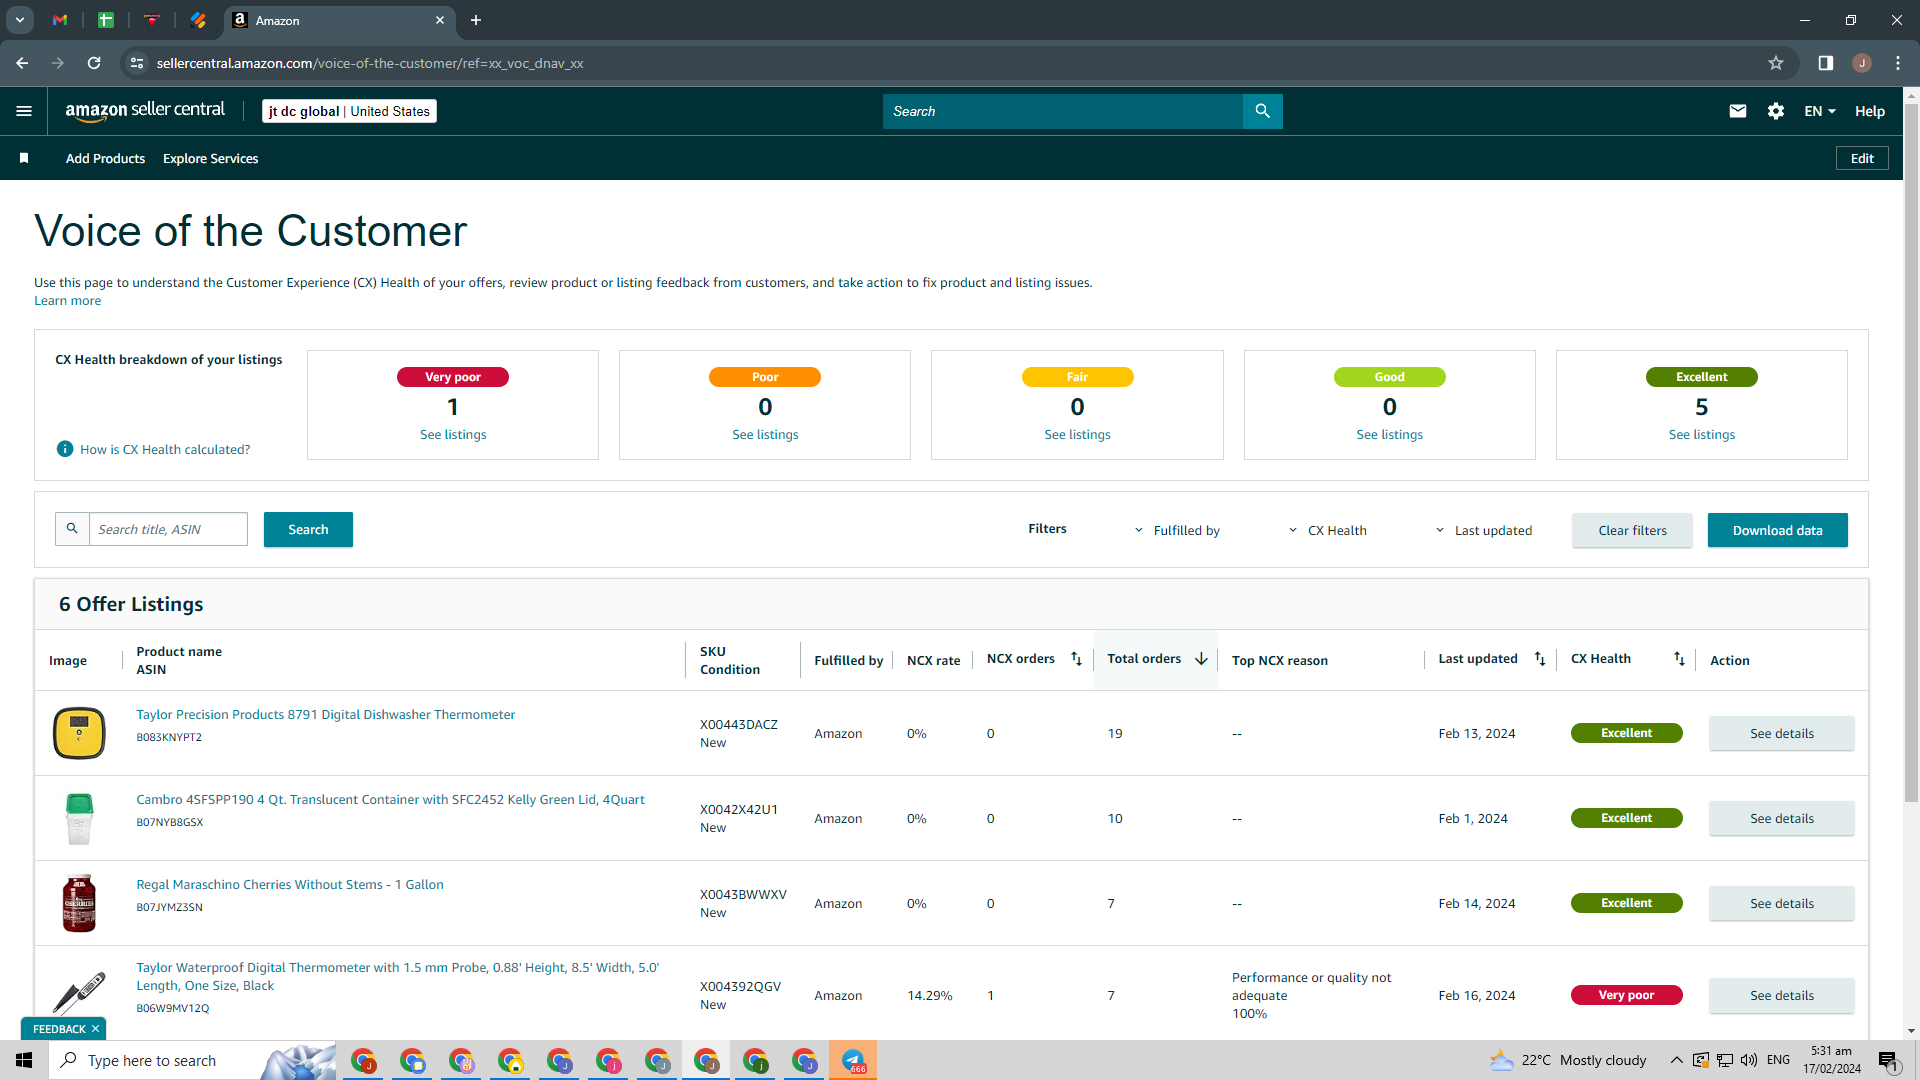Sort by Total orders arrow
1920x1080 pixels.
point(1201,659)
